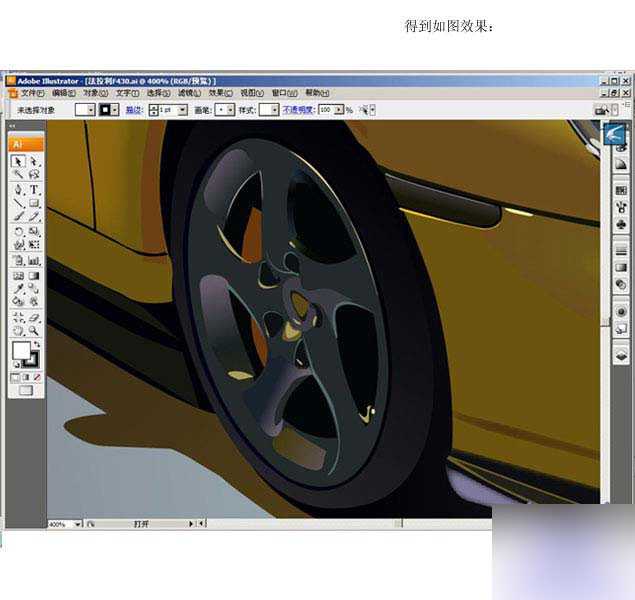The width and height of the screenshot is (635, 600).
Task: Collapse the toolbox with double-arrow
Action: [x=12, y=126]
